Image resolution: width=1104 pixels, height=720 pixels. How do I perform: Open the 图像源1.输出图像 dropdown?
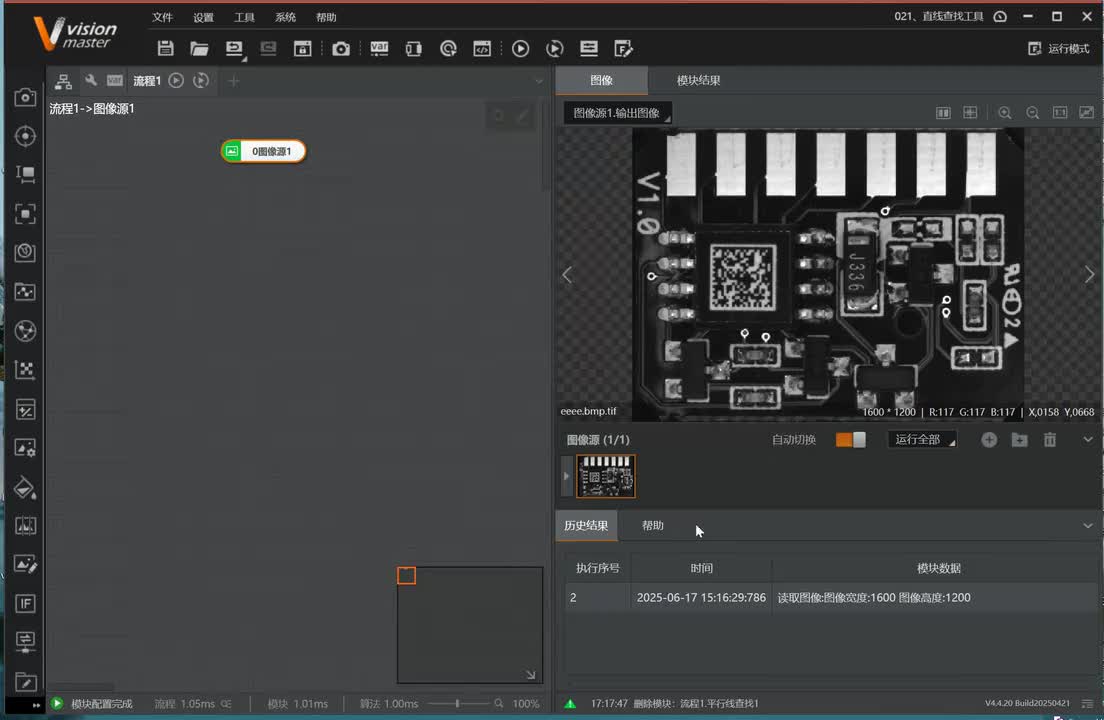click(x=617, y=113)
